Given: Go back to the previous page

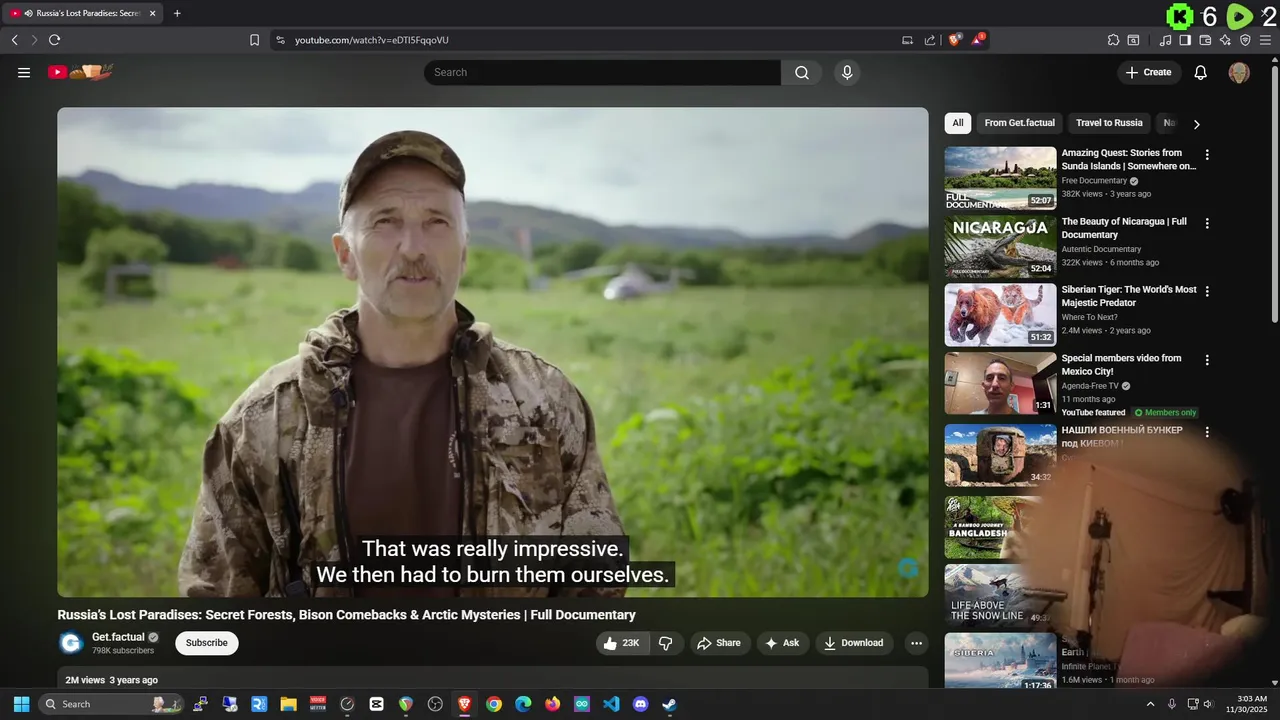Looking at the screenshot, I should point(14,40).
